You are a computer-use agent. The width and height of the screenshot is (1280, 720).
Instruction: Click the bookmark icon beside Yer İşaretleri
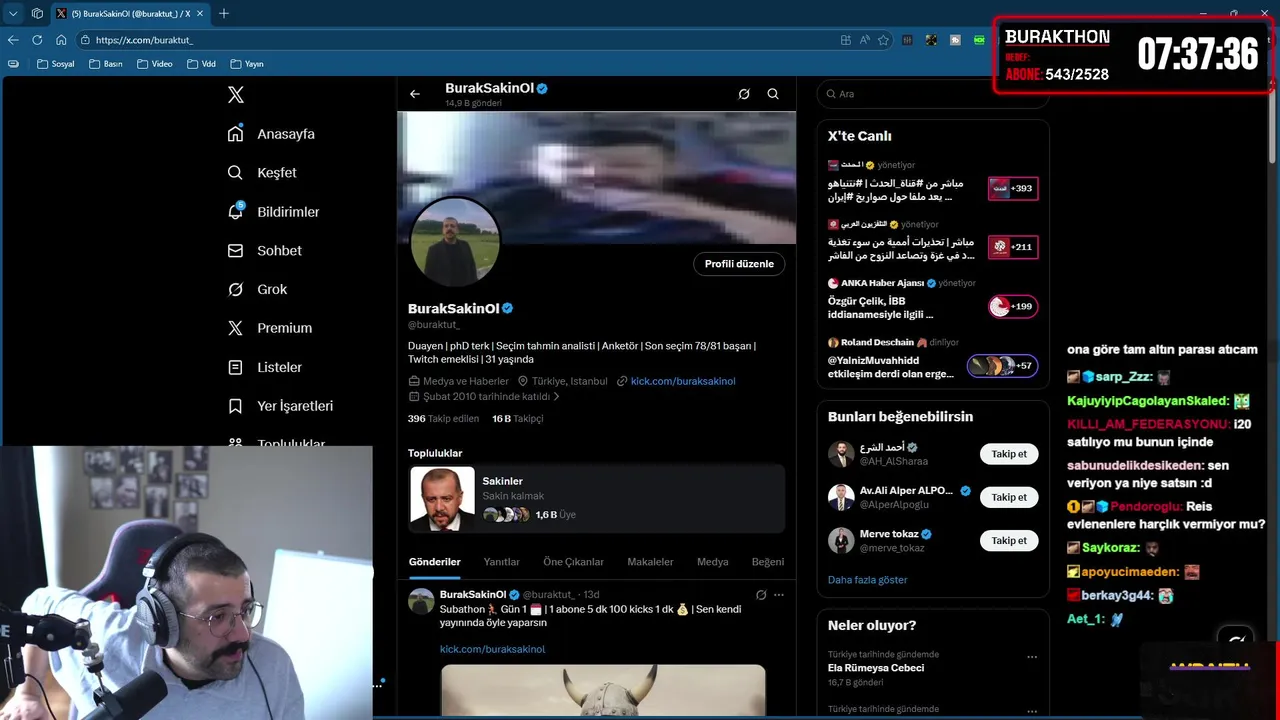[x=236, y=406]
